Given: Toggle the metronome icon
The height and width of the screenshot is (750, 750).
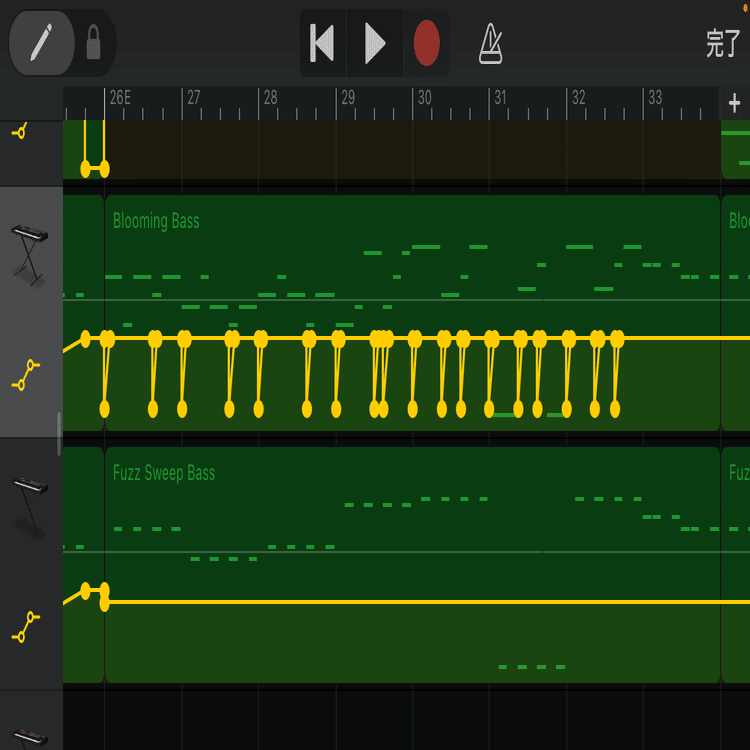Looking at the screenshot, I should click(x=490, y=43).
